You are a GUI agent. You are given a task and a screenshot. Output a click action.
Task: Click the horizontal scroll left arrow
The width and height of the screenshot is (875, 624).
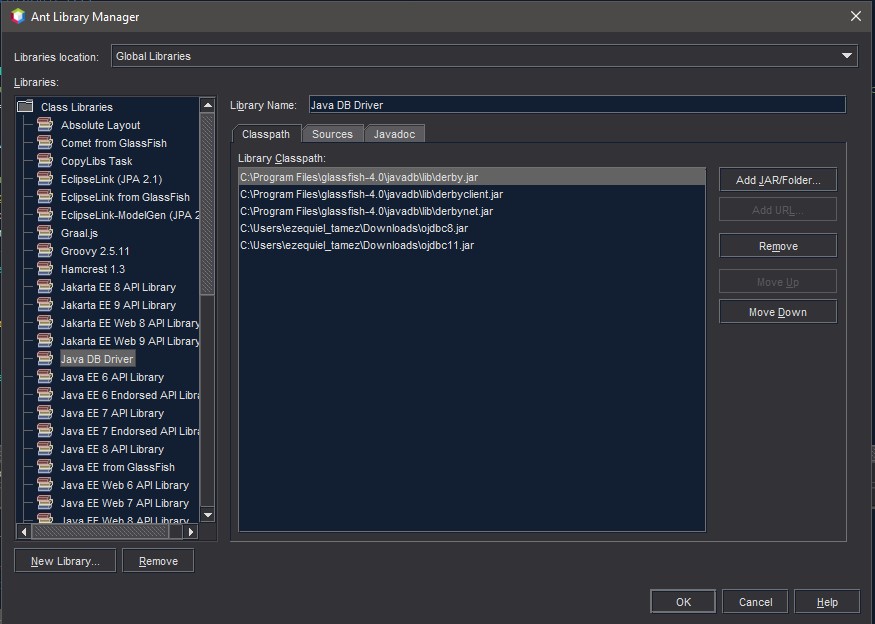[x=24, y=532]
